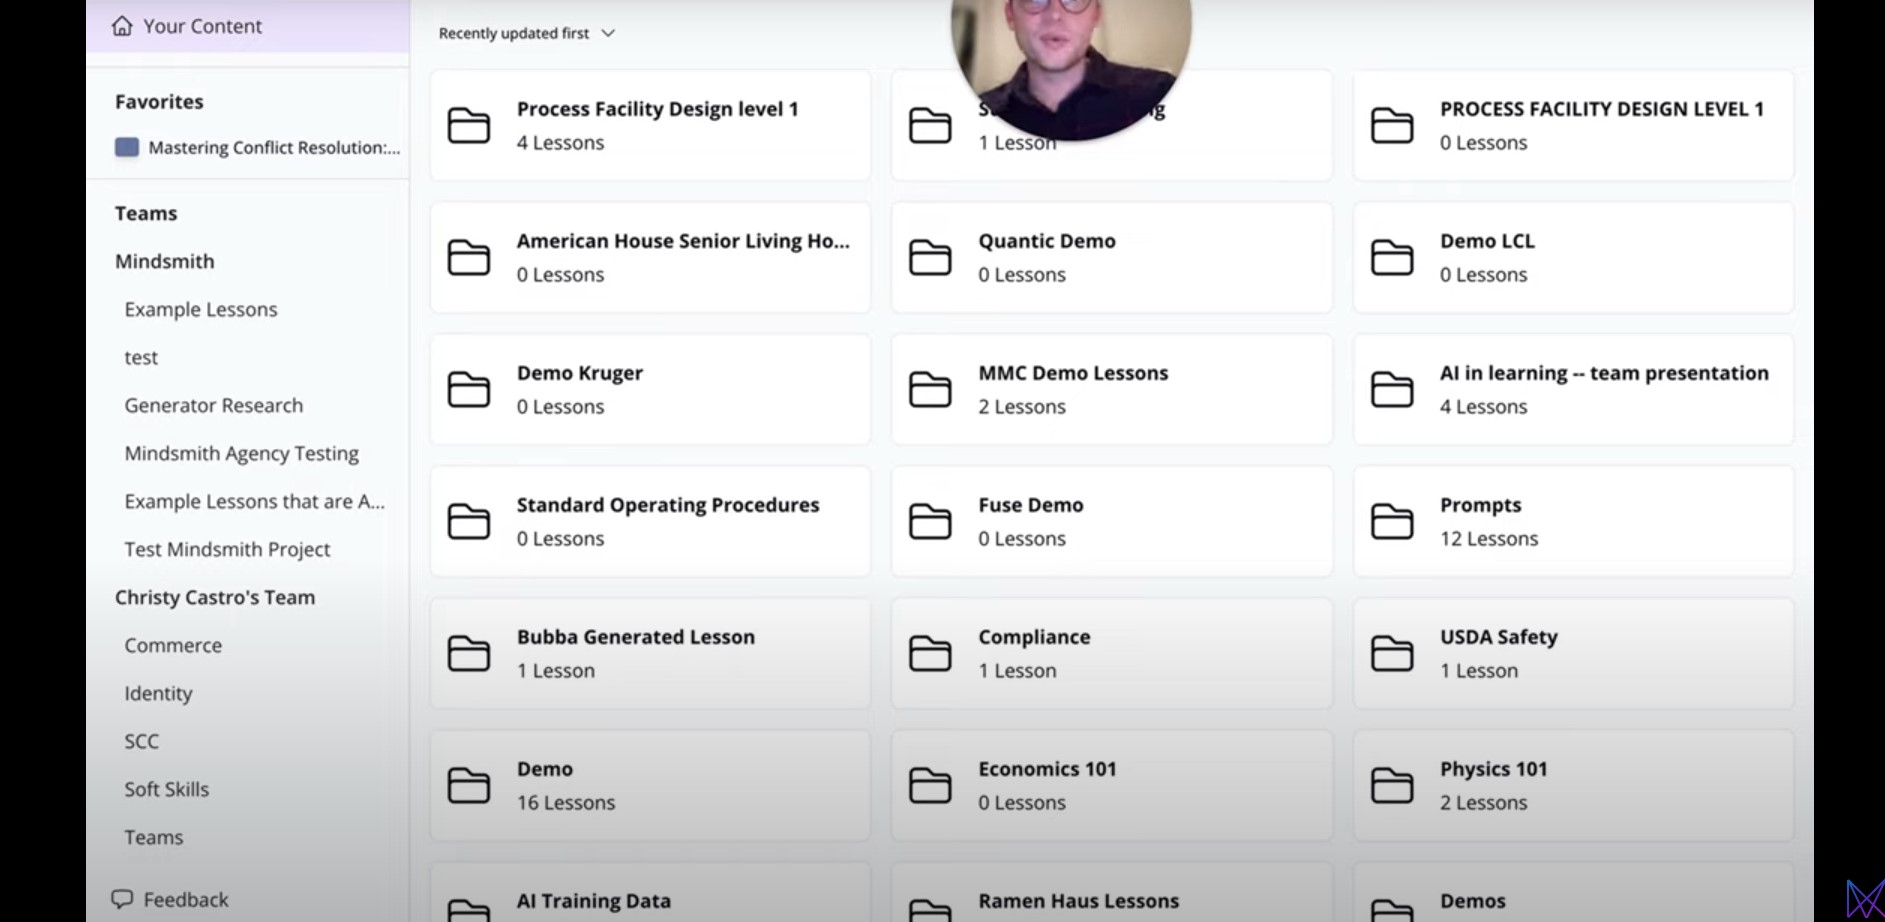Viewport: 1885px width, 922px height.
Task: Open the Standard Operating Procedures folder
Action: point(650,521)
